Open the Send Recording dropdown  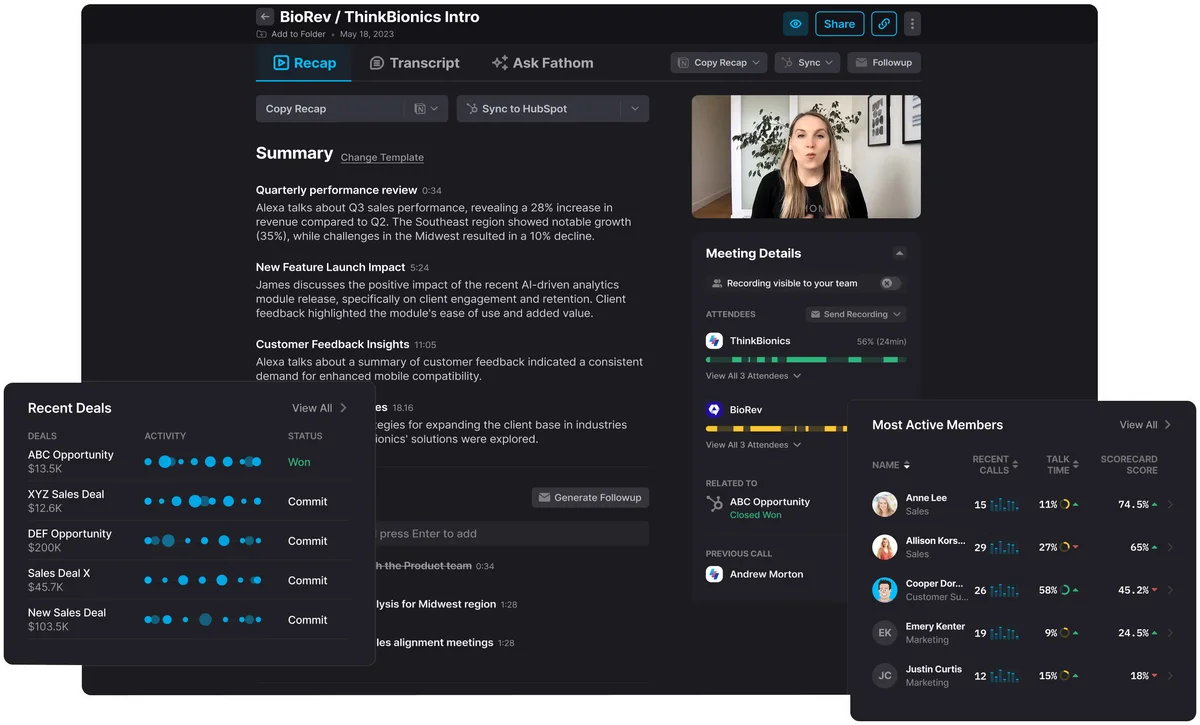(855, 314)
